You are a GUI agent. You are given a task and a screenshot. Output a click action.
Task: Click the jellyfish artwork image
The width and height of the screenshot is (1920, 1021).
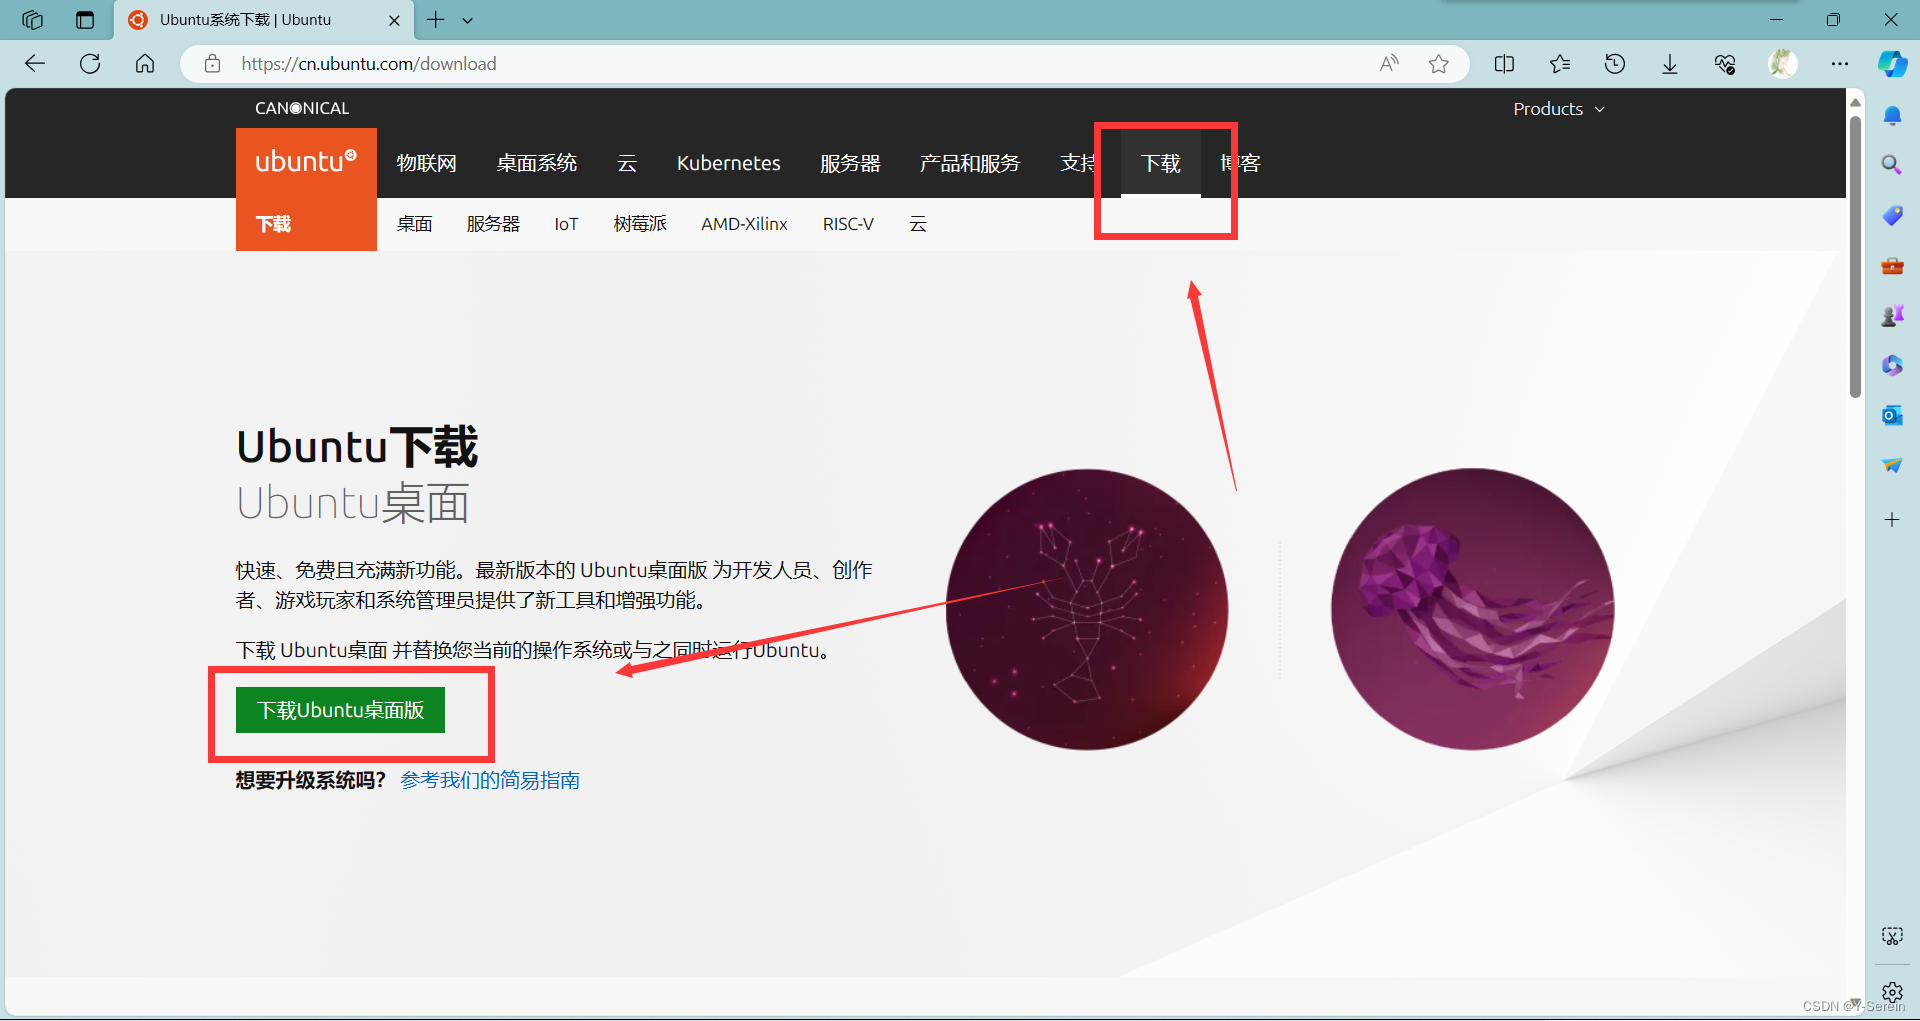pyautogui.click(x=1473, y=609)
